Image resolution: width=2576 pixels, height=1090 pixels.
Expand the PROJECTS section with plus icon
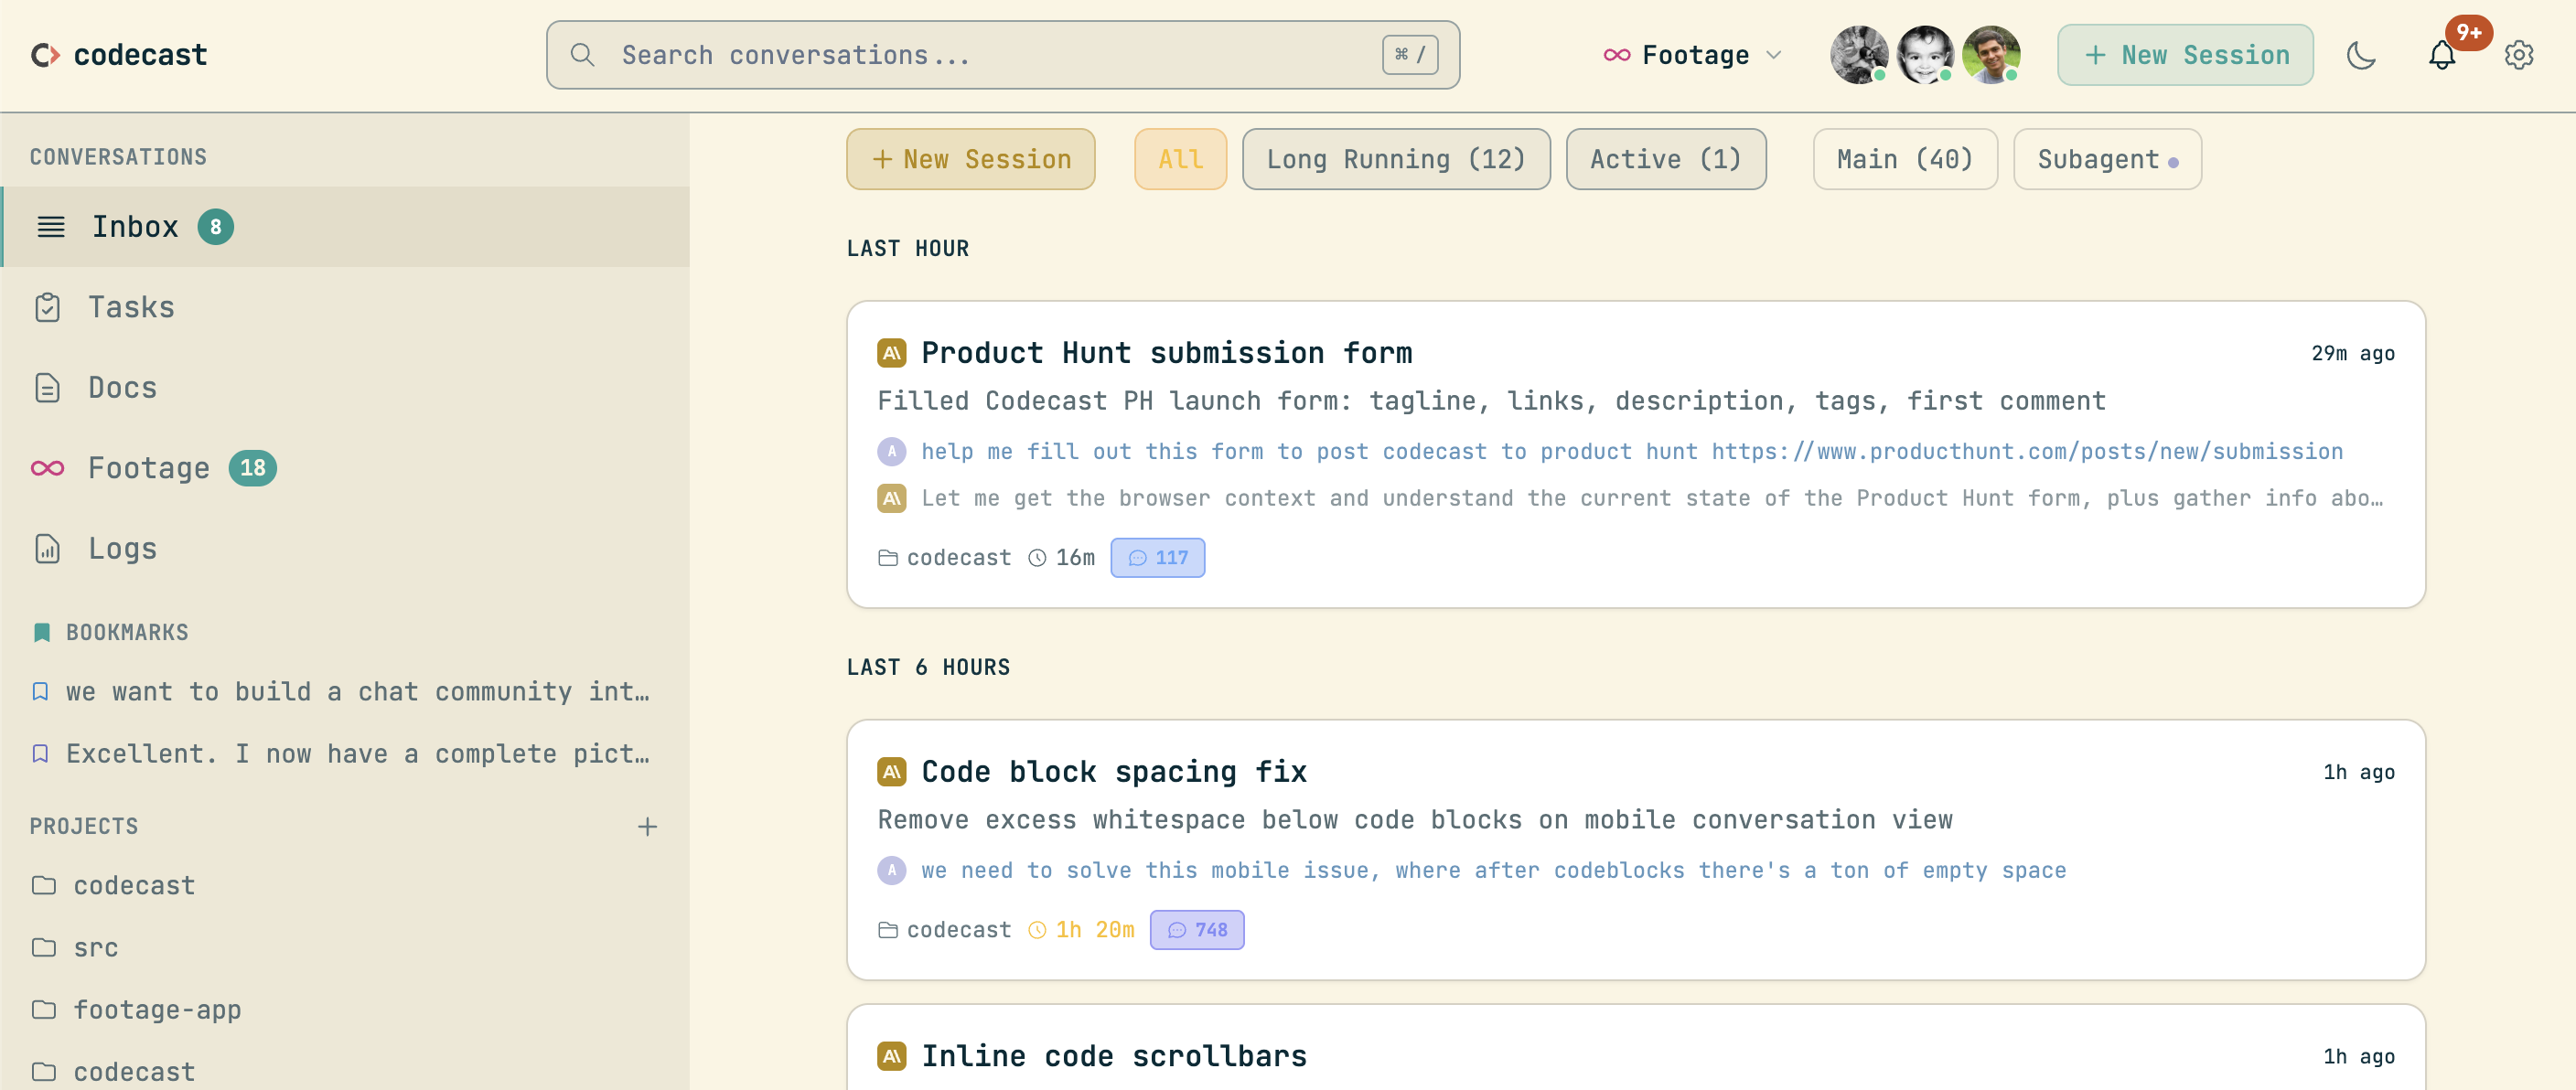648,827
